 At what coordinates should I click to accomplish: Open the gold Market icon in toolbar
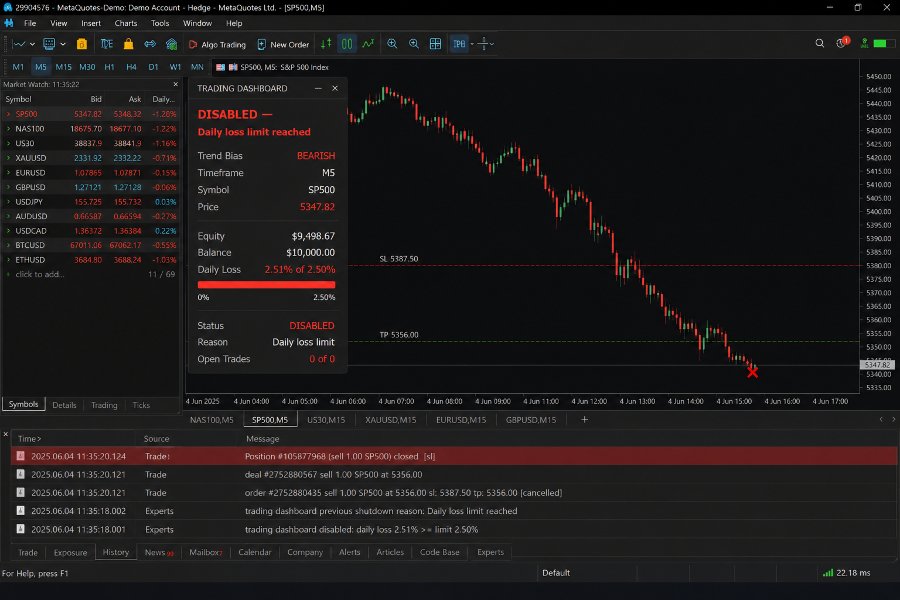click(82, 44)
